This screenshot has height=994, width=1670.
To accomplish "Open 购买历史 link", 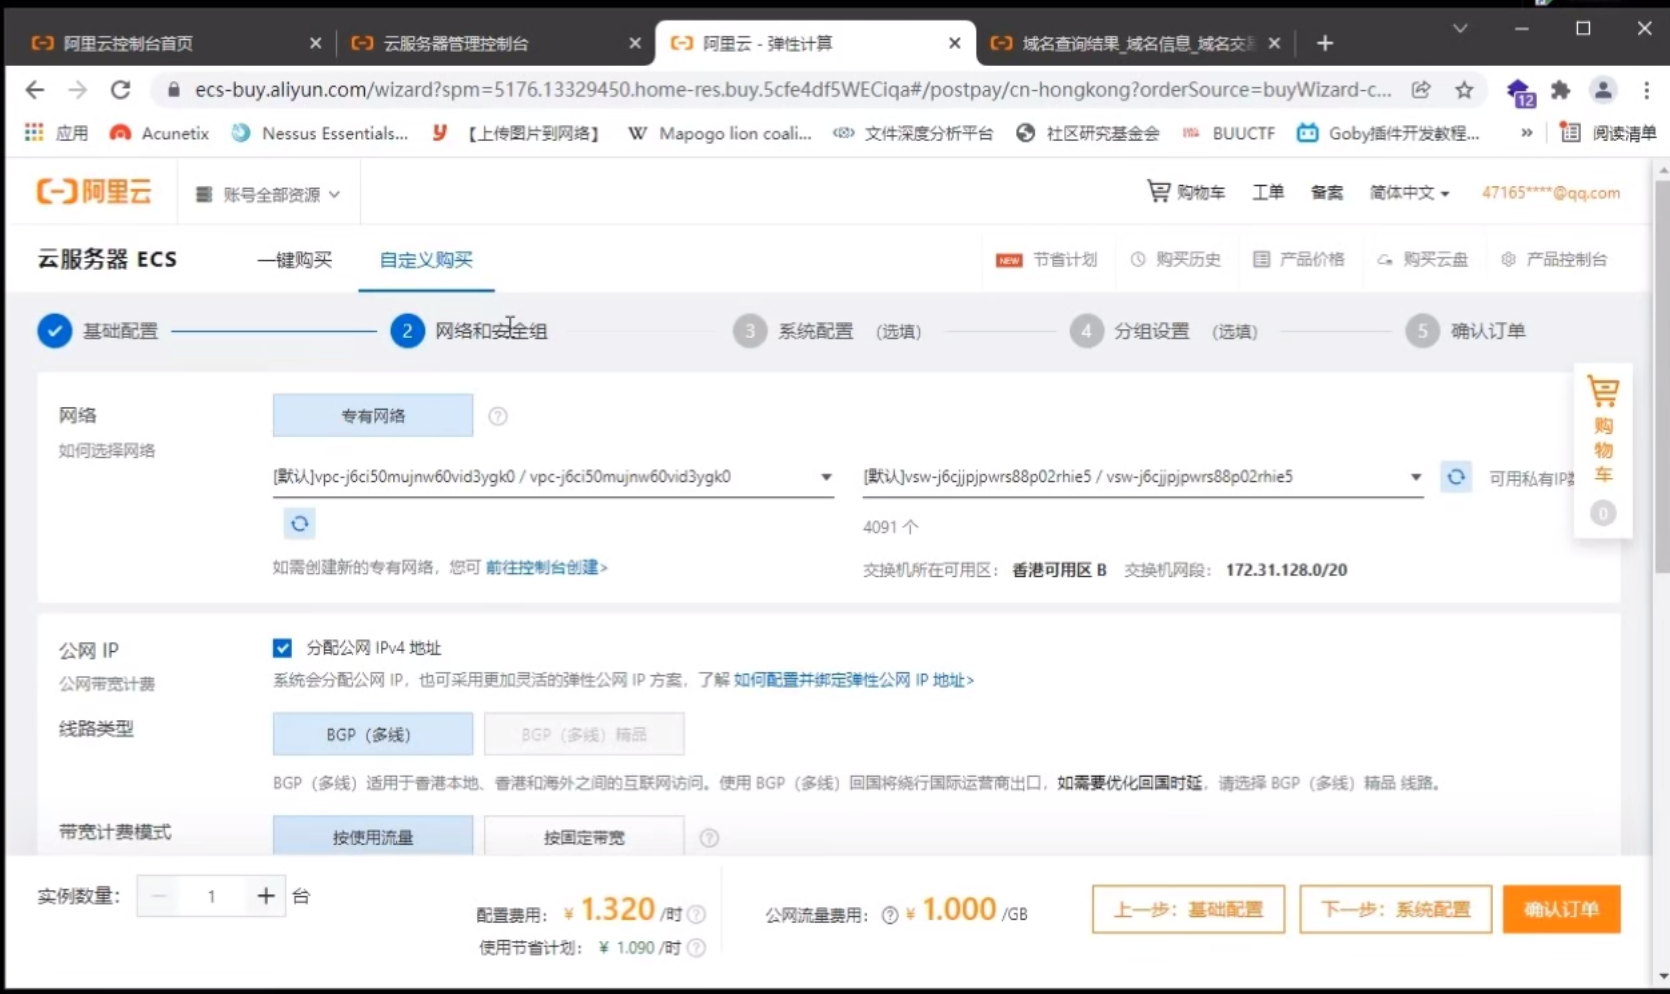I will pos(1175,260).
